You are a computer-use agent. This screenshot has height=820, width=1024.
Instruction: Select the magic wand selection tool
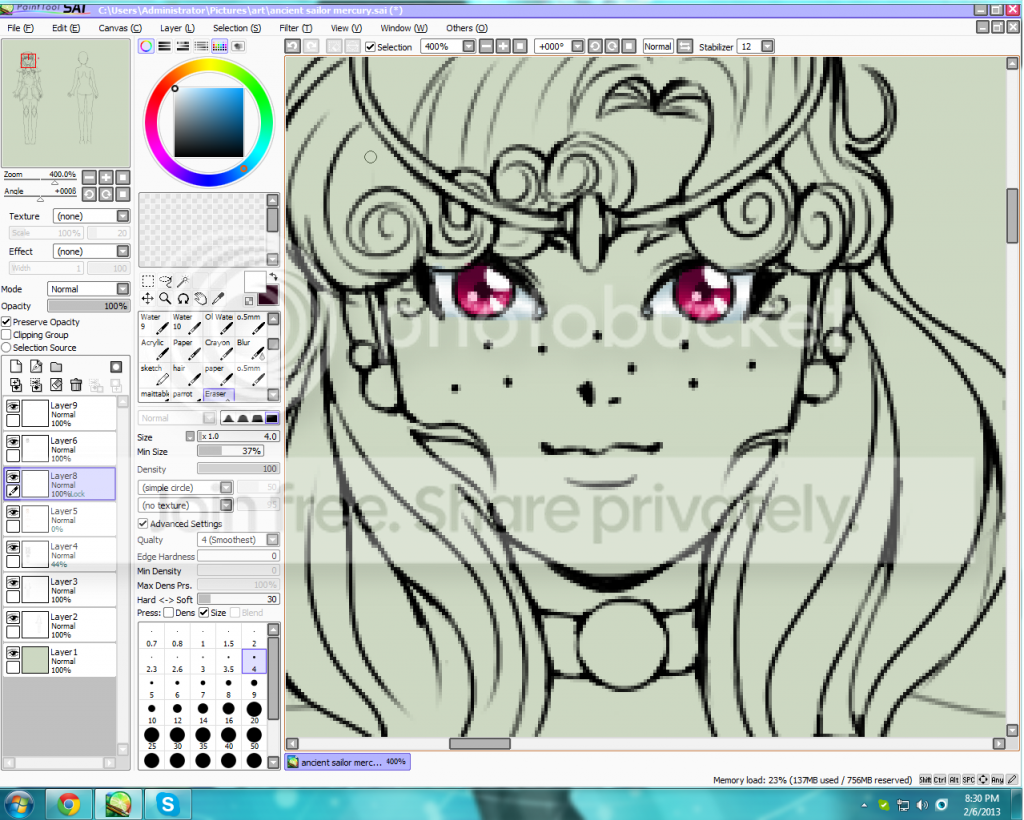183,281
